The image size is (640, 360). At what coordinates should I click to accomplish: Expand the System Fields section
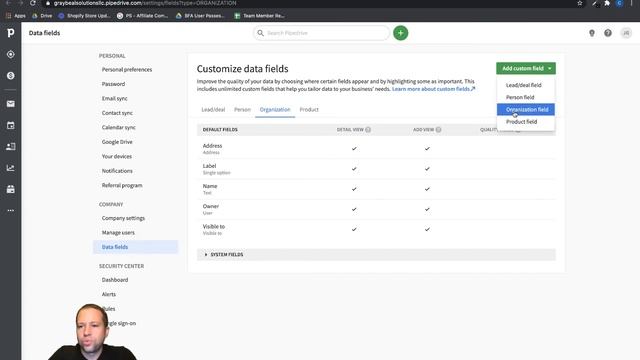(376, 254)
